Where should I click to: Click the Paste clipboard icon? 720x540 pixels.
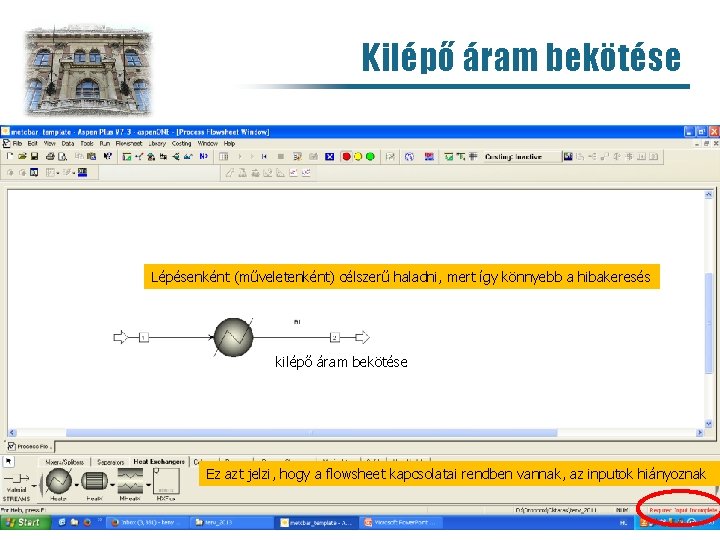91,157
